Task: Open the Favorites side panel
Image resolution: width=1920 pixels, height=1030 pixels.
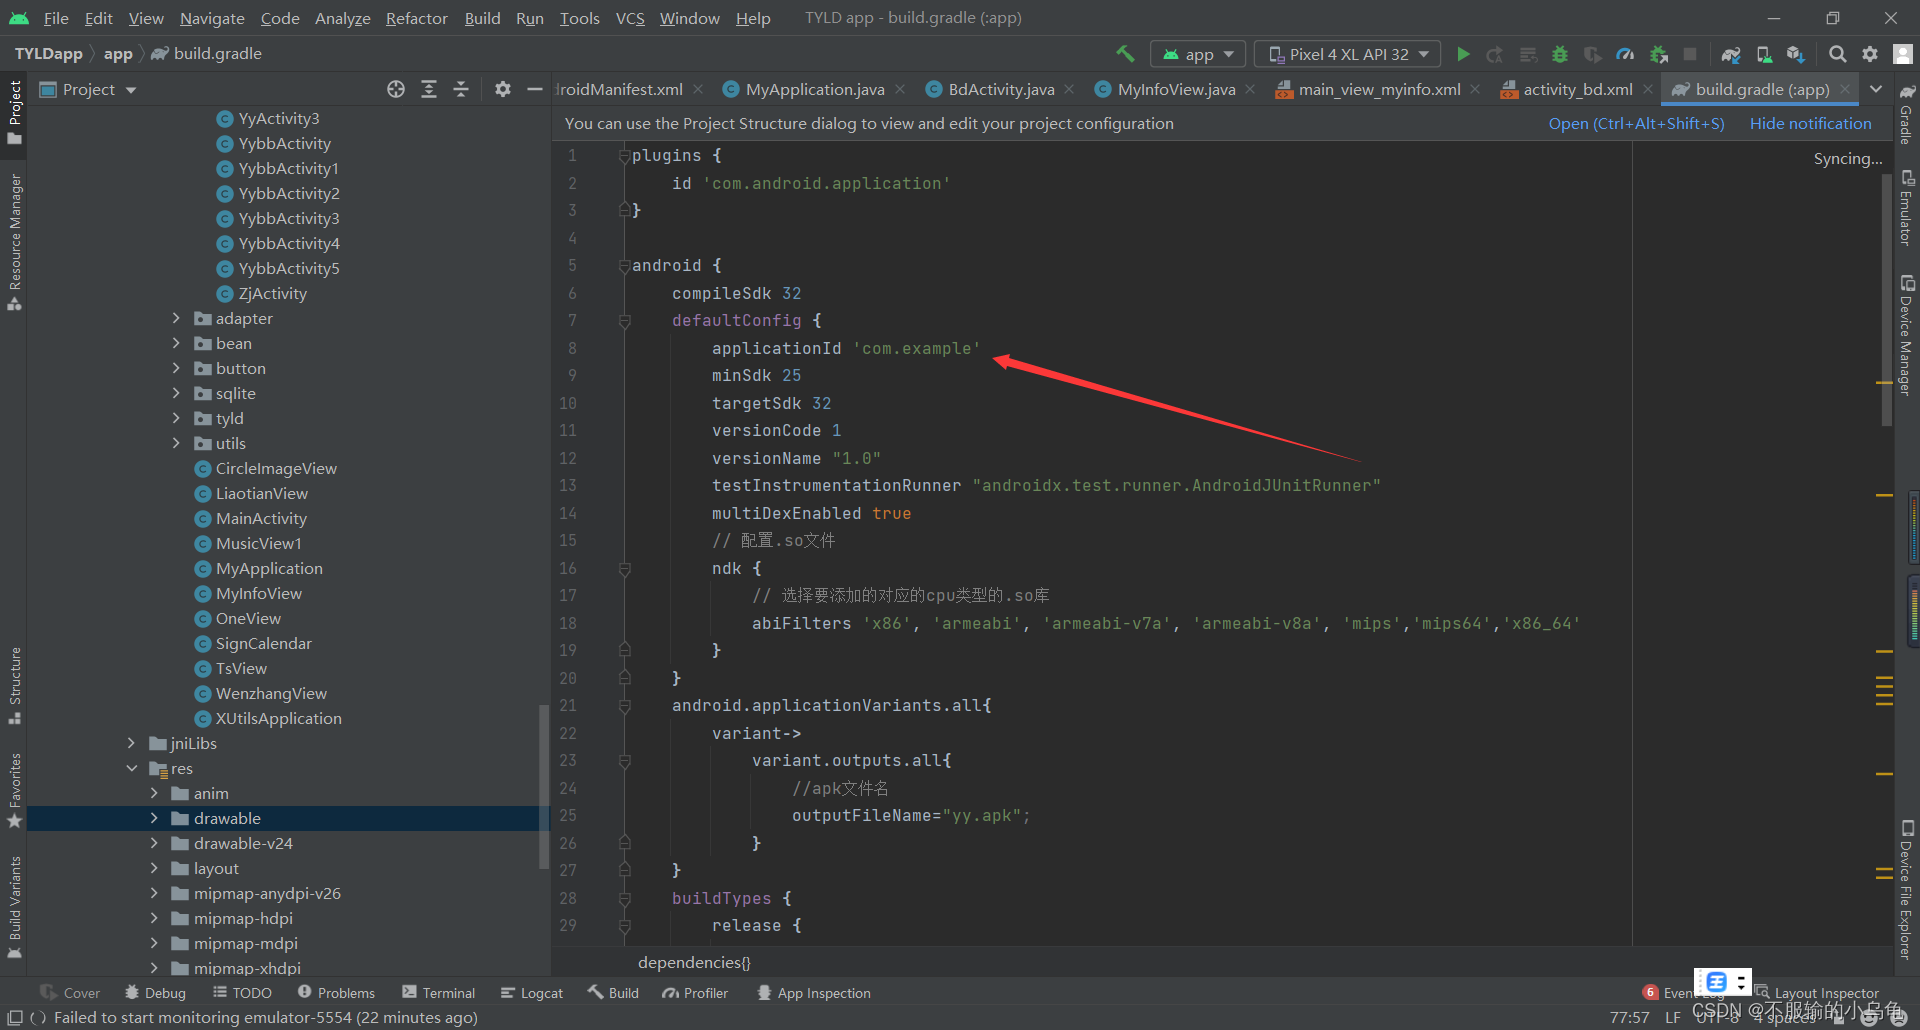Action: click(x=14, y=790)
